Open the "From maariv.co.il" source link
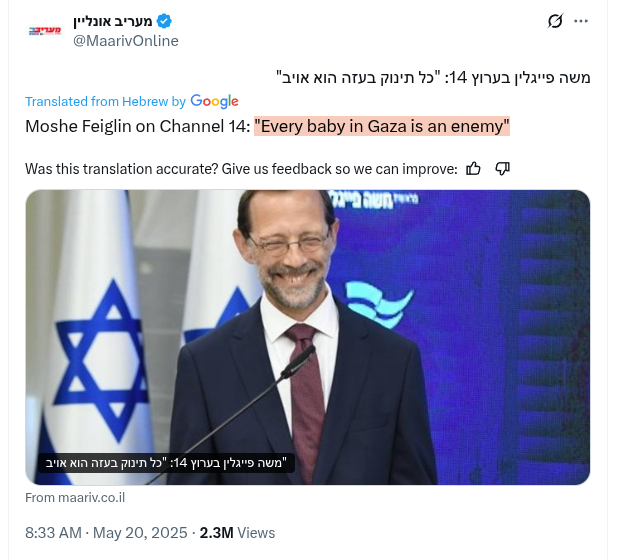617x560 pixels. tap(75, 497)
